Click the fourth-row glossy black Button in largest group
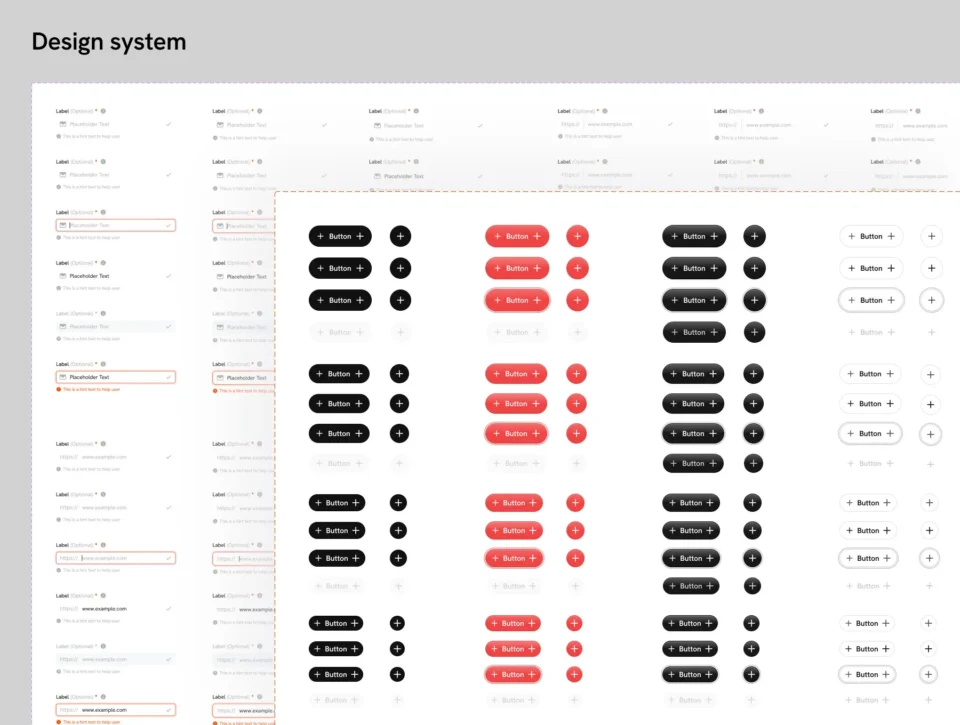960x725 pixels. [694, 332]
